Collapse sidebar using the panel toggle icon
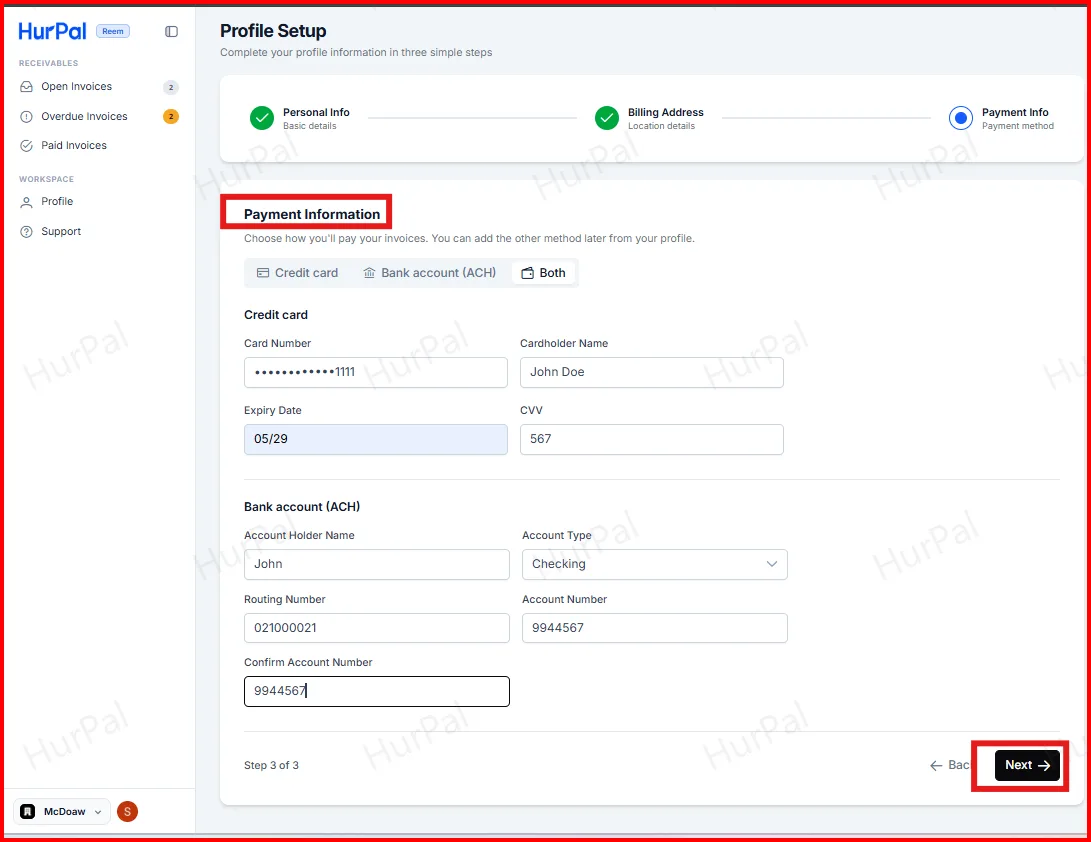1091x842 pixels. pyautogui.click(x=171, y=31)
